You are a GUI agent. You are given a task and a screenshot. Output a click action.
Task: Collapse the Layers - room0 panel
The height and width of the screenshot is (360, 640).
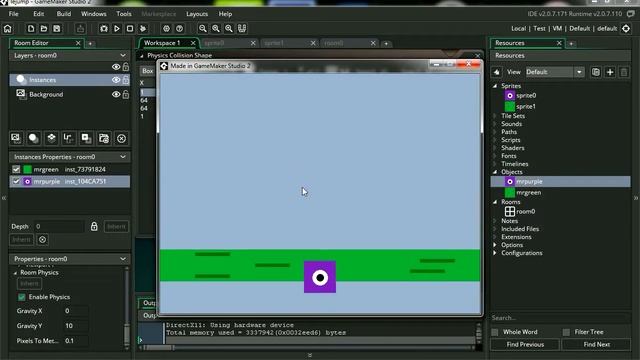pyautogui.click(x=123, y=55)
